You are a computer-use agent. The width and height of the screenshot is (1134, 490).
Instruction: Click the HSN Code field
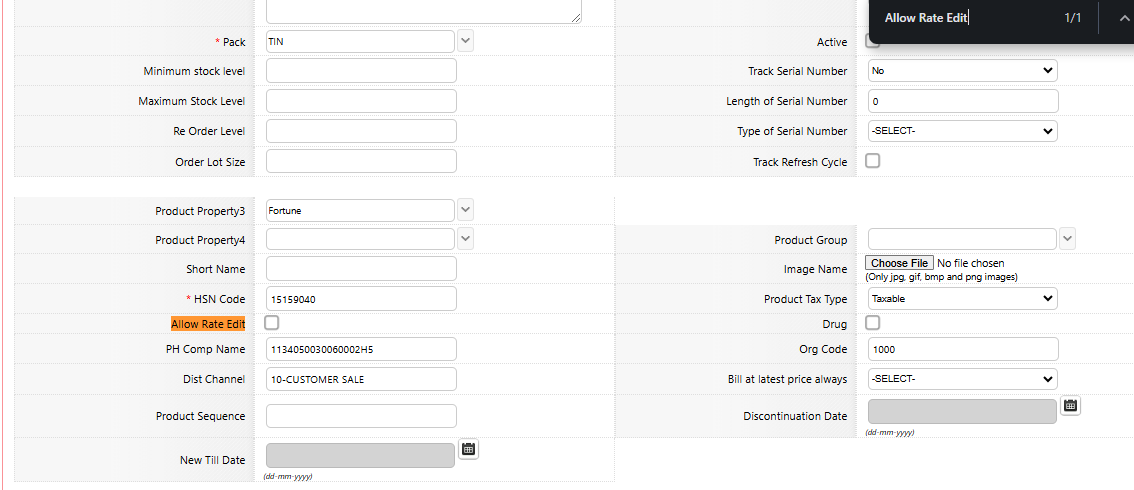tap(362, 298)
